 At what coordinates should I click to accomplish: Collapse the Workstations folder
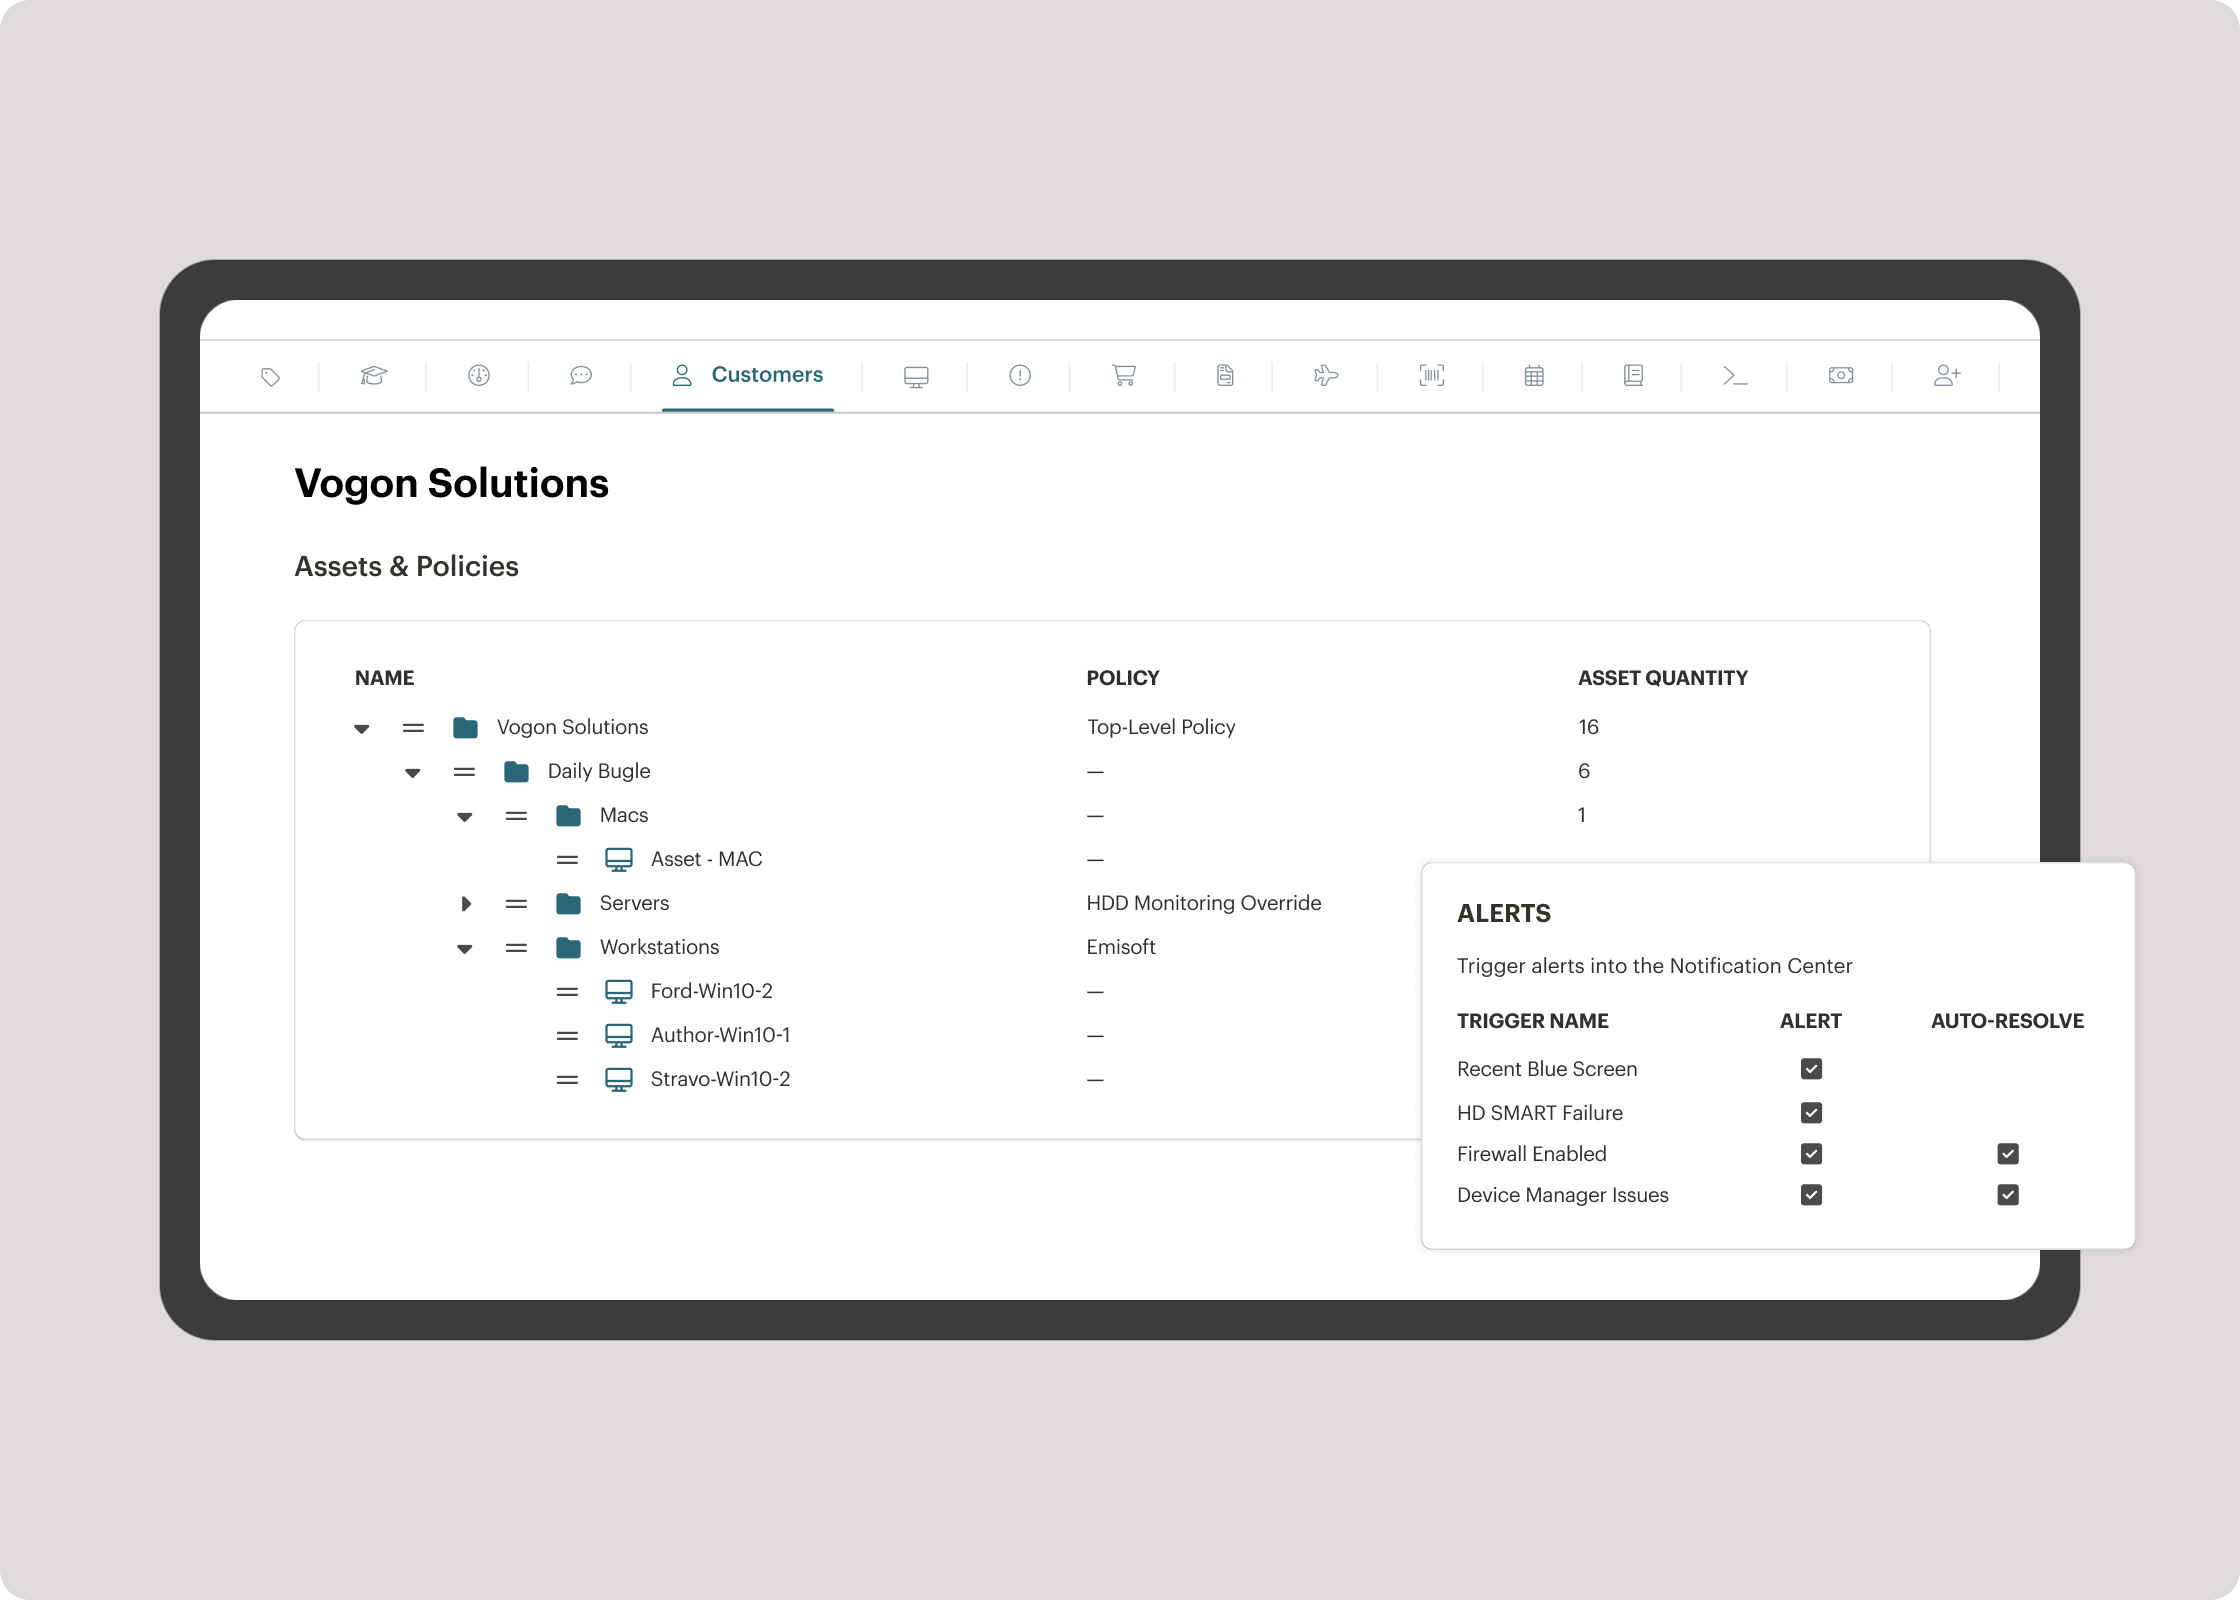pos(464,948)
